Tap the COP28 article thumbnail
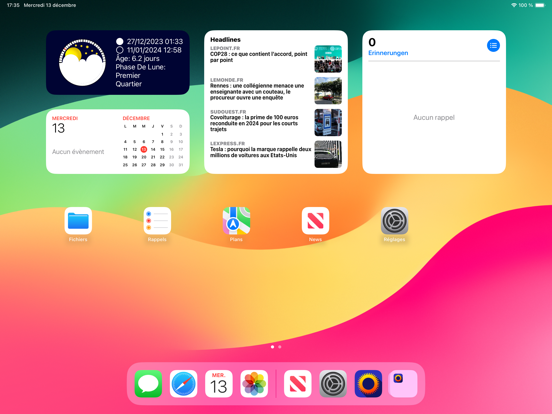The height and width of the screenshot is (414, 552). point(328,59)
